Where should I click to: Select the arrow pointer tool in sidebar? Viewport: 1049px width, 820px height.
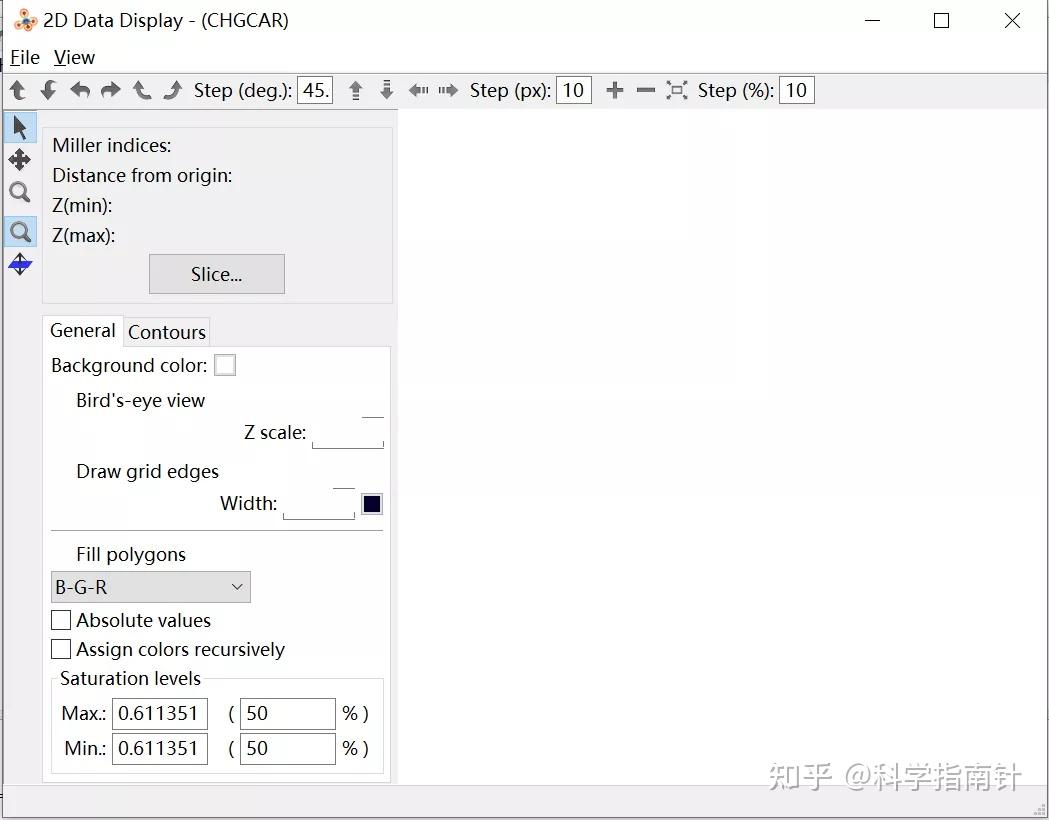pyautogui.click(x=20, y=127)
